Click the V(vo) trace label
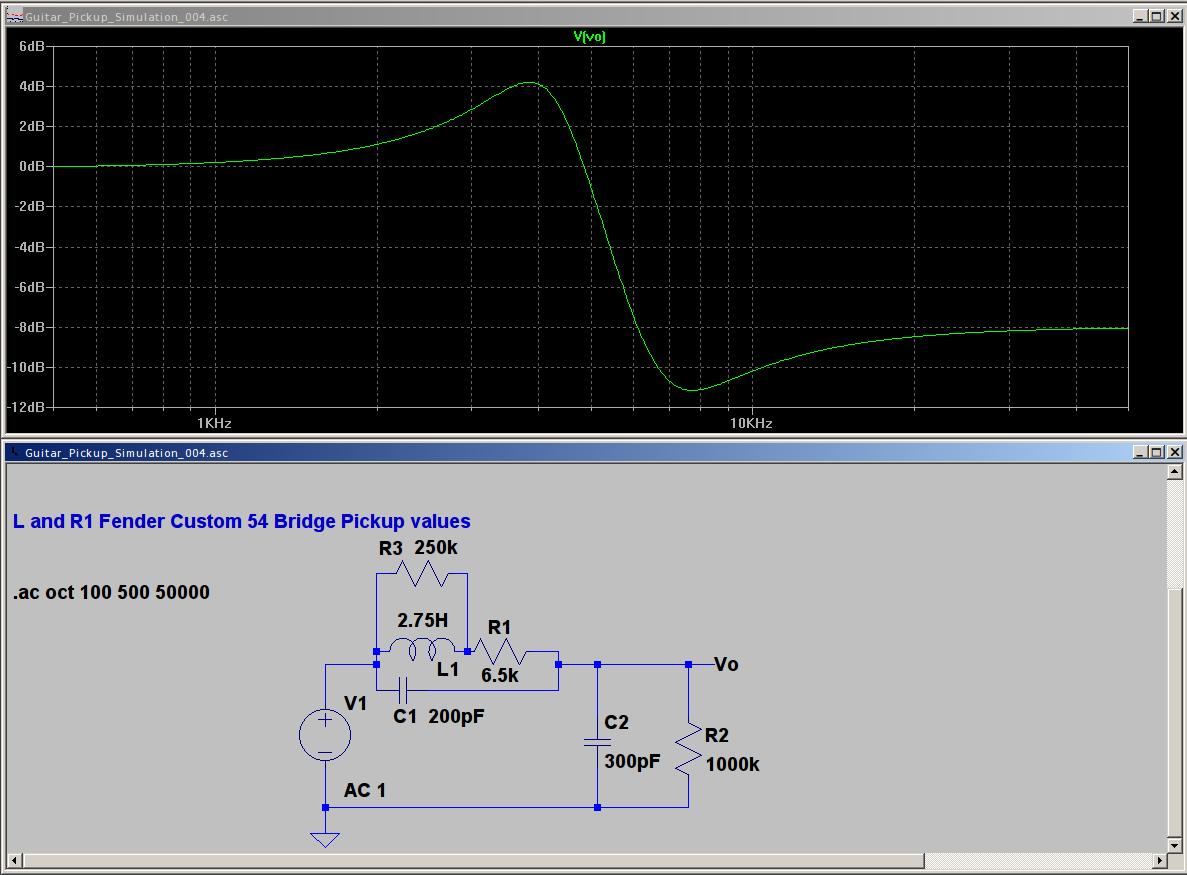This screenshot has height=875, width=1187. [x=589, y=36]
